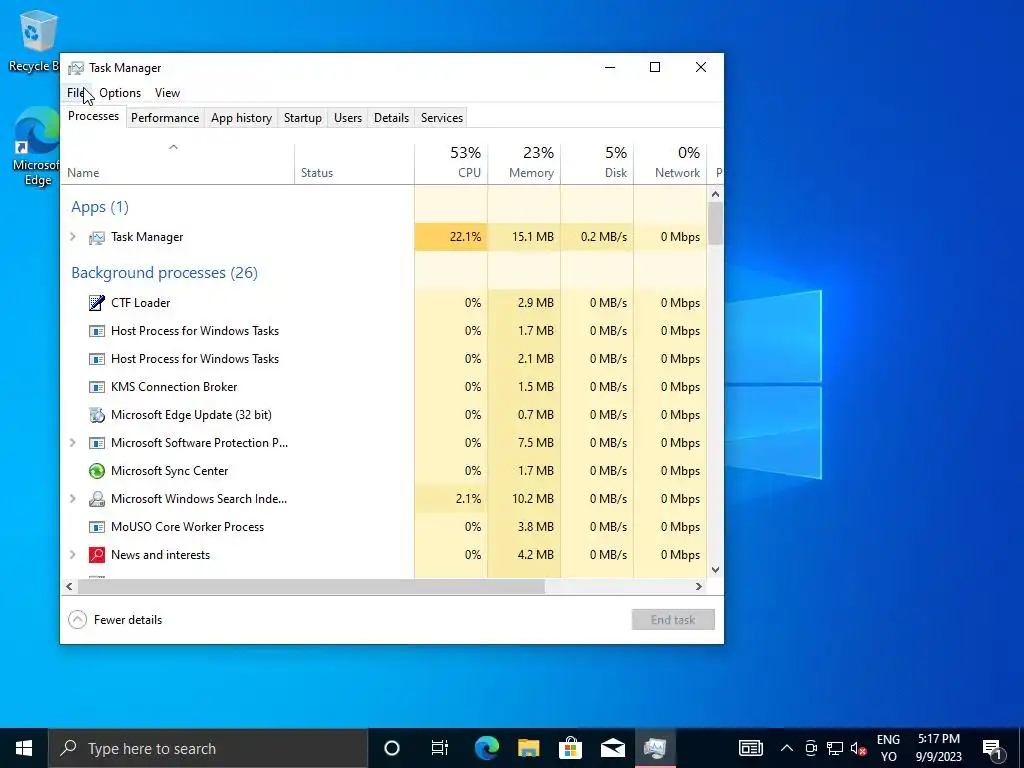Sort by the Status column header

355,164
